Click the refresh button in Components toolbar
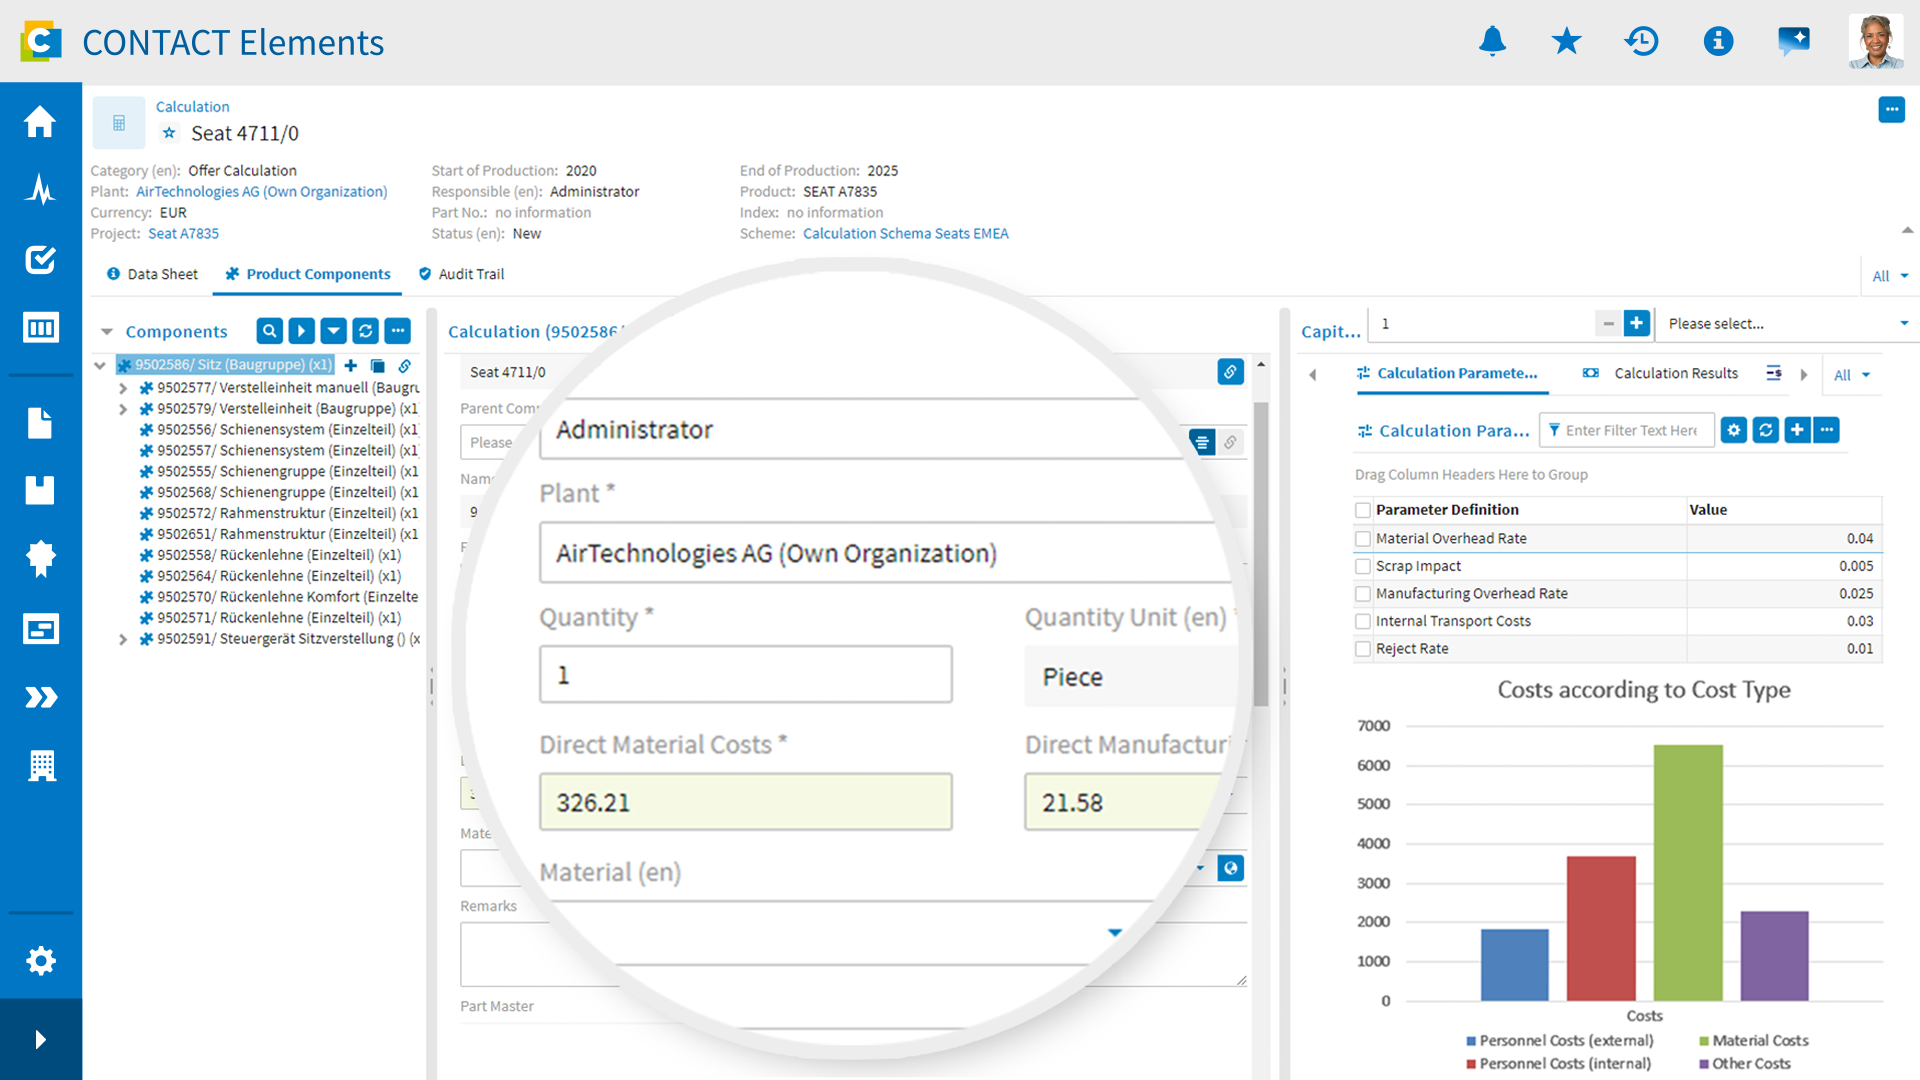The image size is (1920, 1080). click(x=366, y=331)
